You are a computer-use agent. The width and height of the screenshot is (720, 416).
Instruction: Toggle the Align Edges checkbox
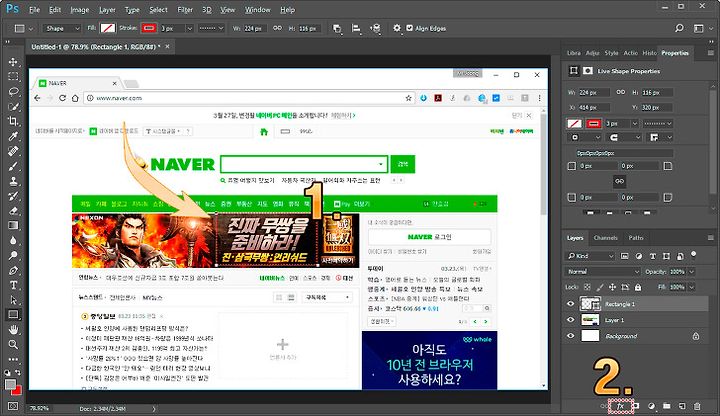click(410, 28)
